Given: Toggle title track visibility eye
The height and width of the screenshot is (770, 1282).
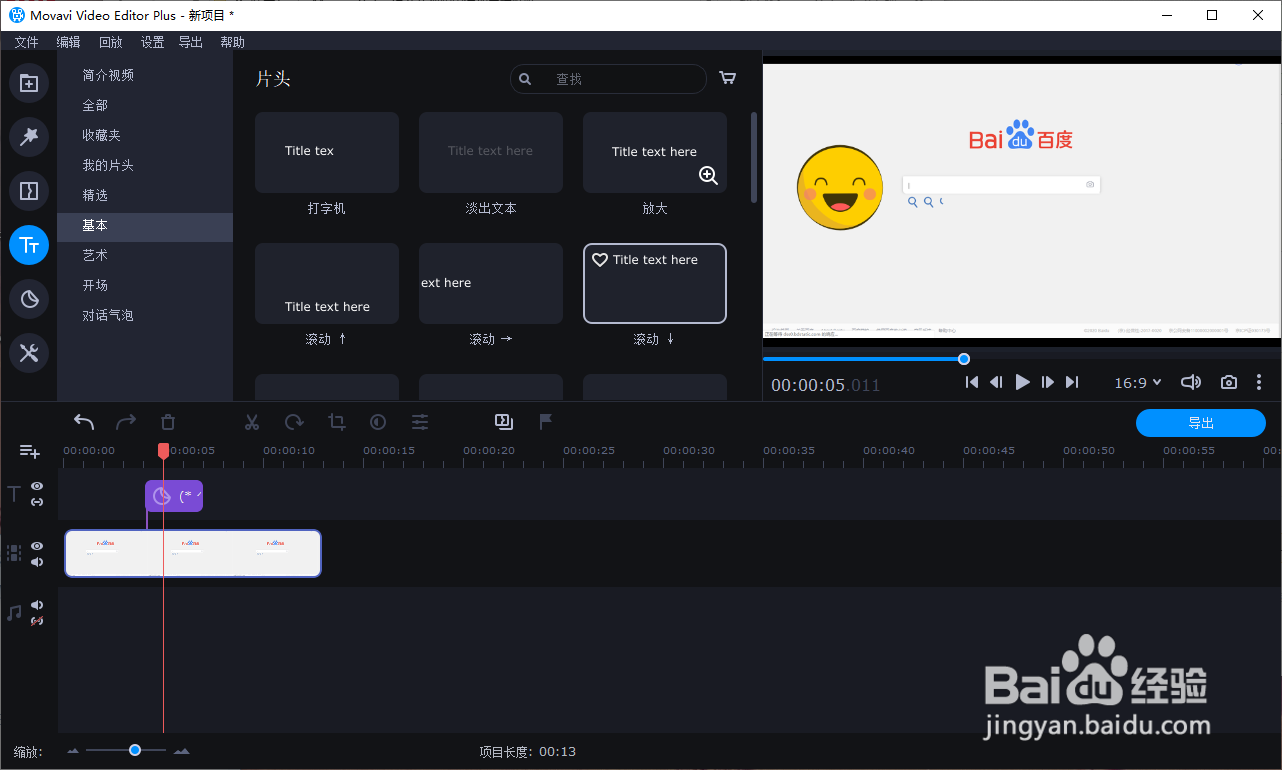Looking at the screenshot, I should [37, 486].
